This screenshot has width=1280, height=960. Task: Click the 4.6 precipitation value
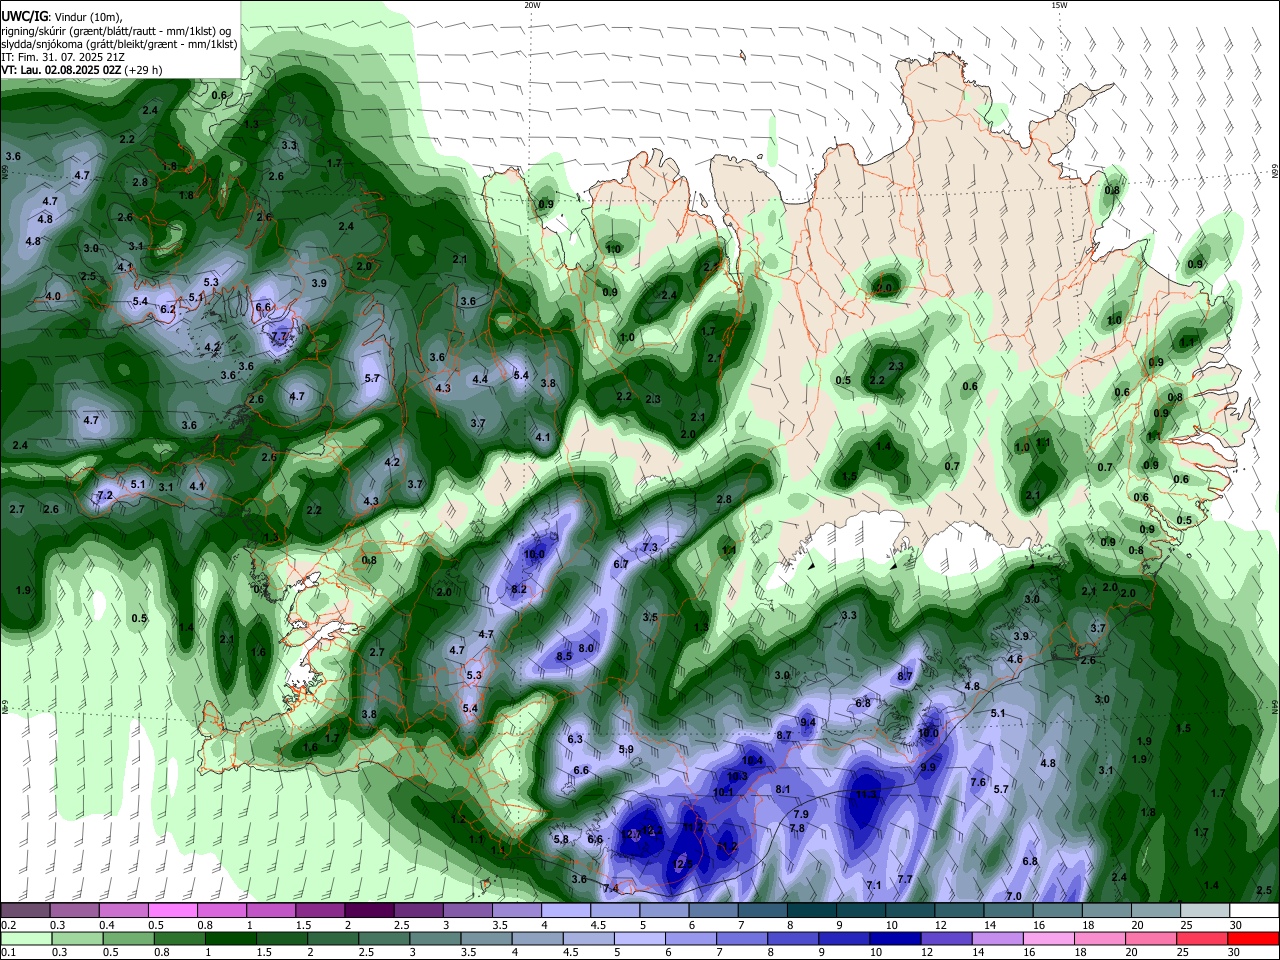coord(1015,660)
